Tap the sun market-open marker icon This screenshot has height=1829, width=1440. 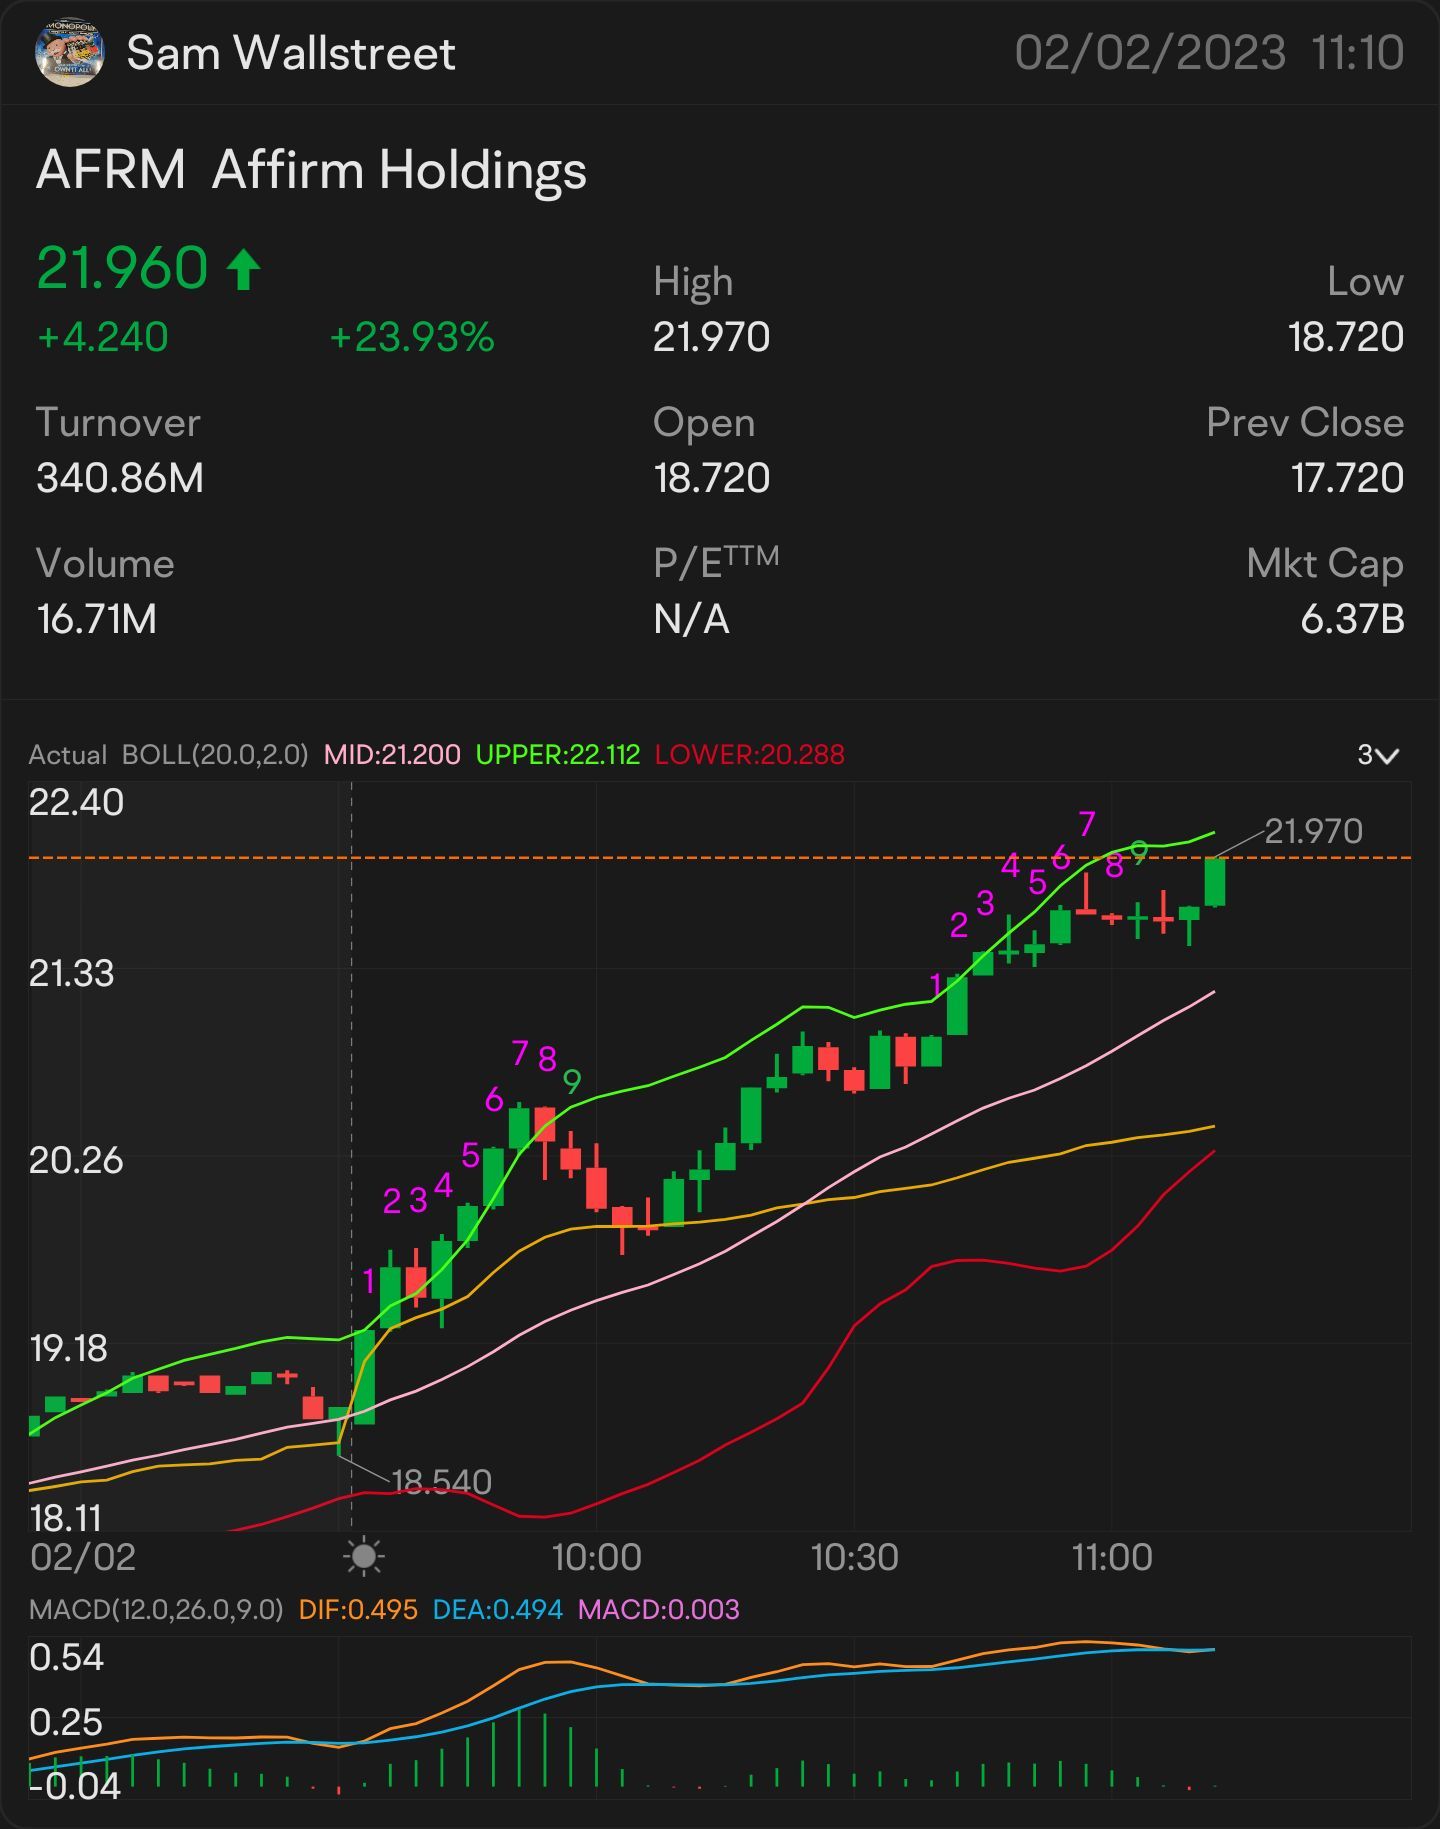coord(363,1557)
